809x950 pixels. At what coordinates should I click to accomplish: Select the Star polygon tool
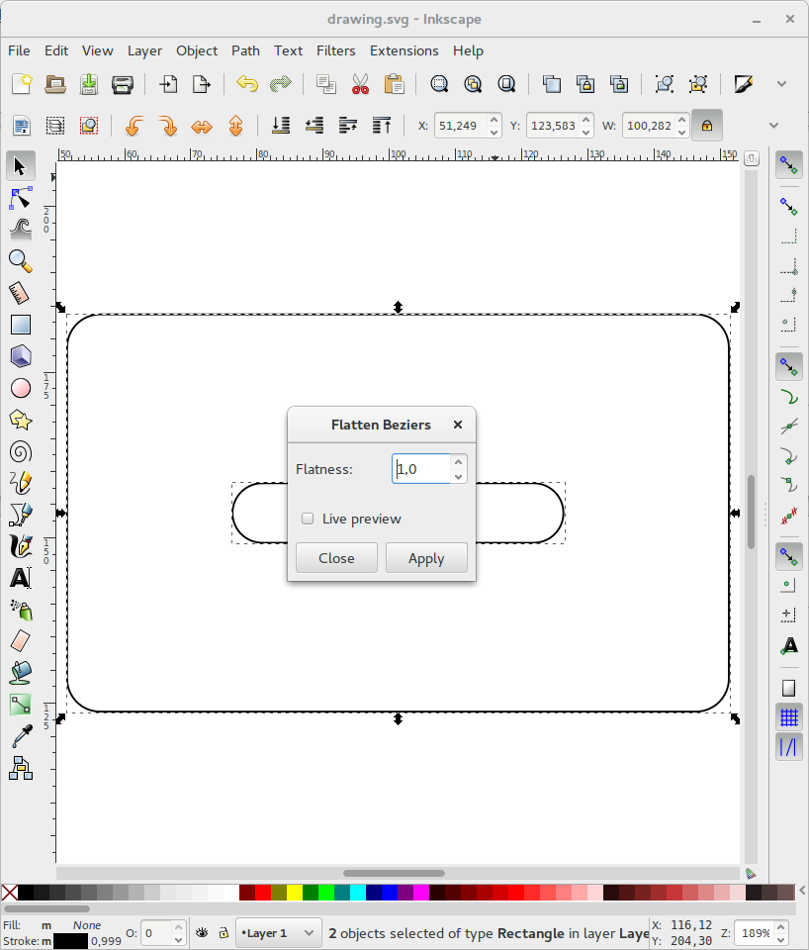pos(21,419)
